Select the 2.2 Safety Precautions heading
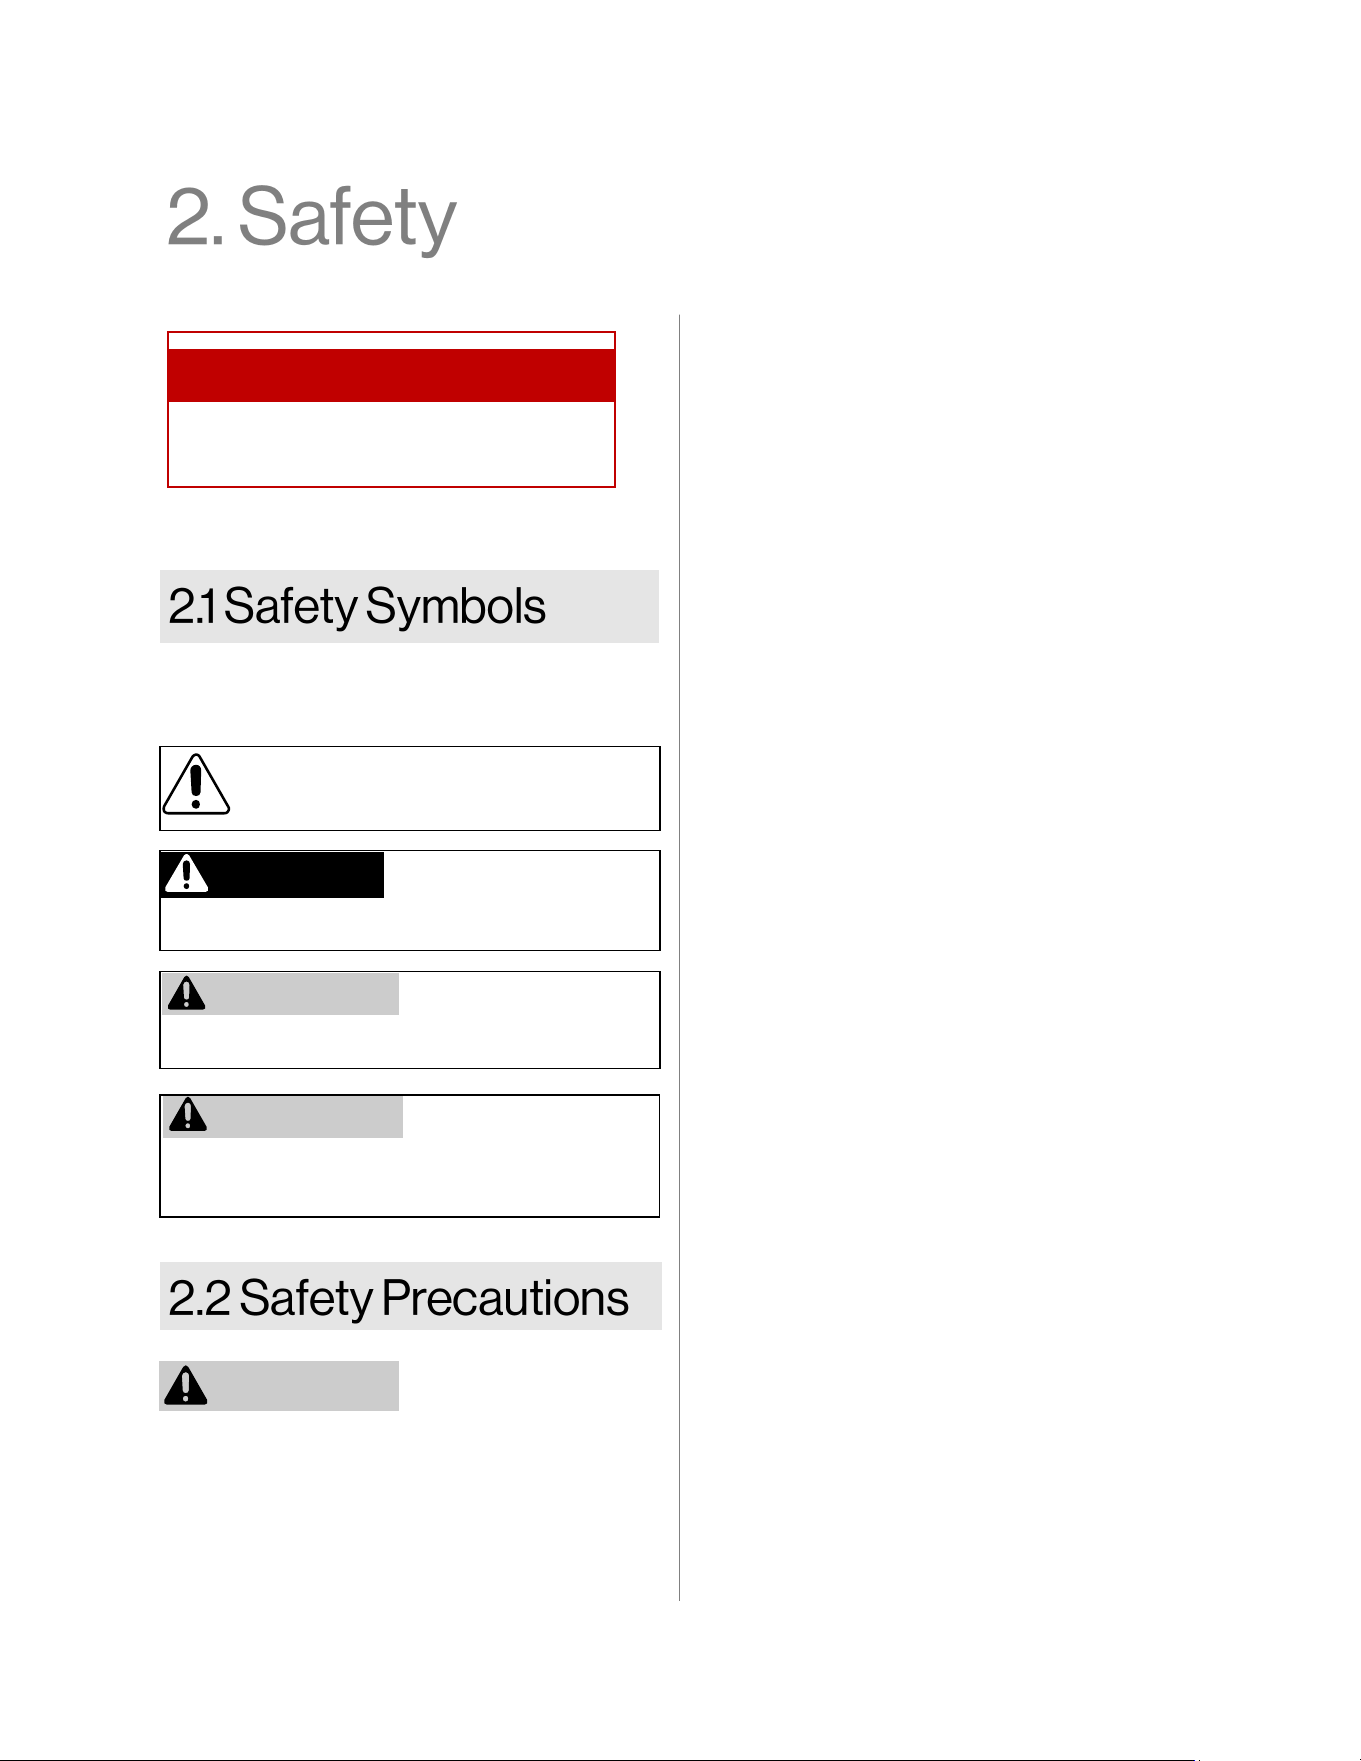Viewport: 1361px width, 1761px height. point(398,1298)
